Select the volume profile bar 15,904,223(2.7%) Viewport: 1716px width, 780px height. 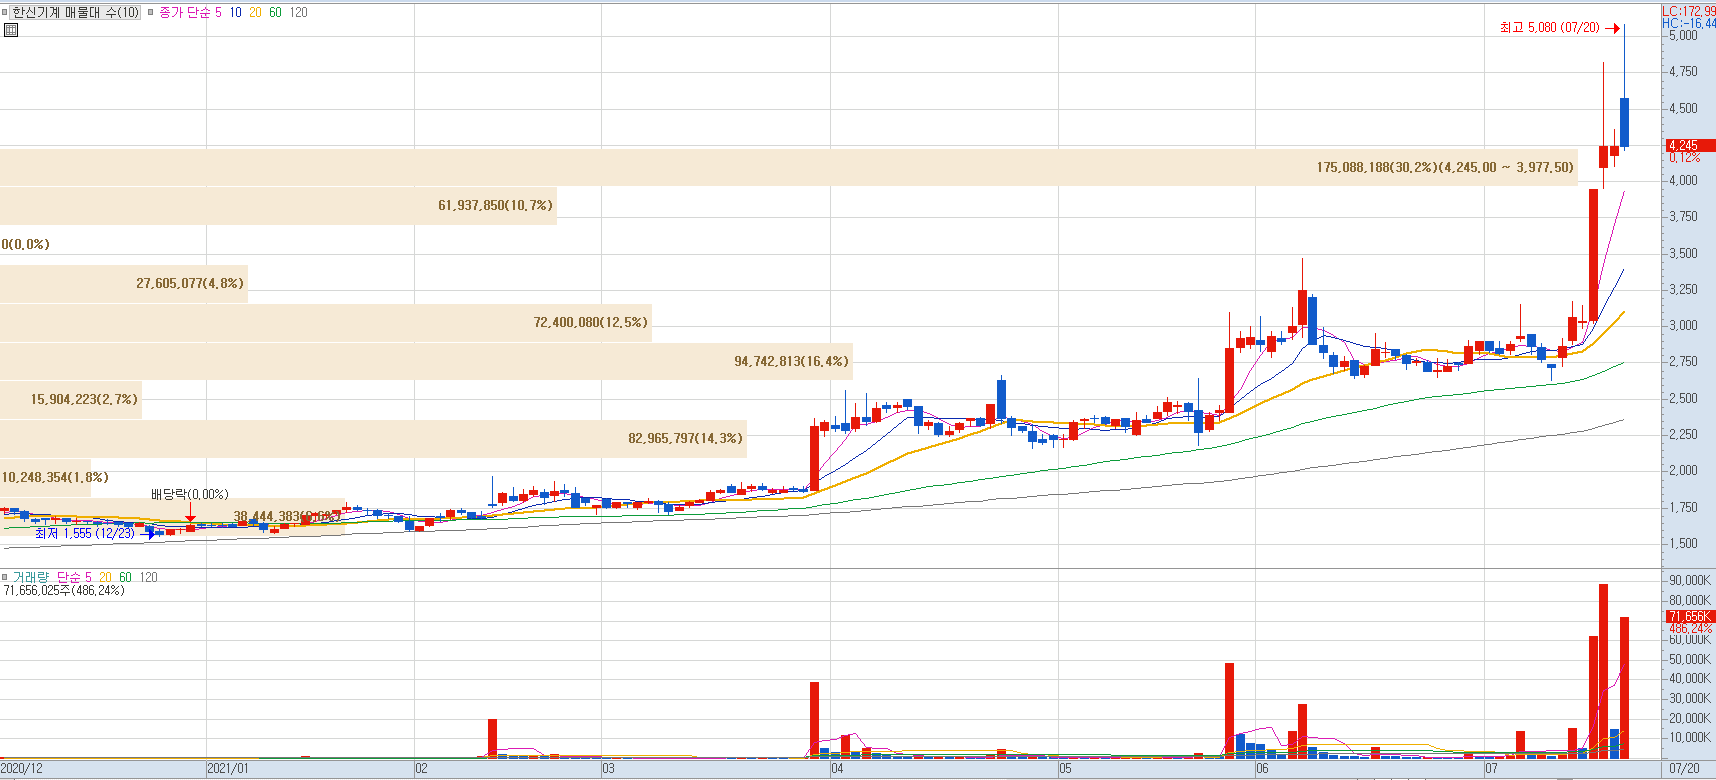71,400
